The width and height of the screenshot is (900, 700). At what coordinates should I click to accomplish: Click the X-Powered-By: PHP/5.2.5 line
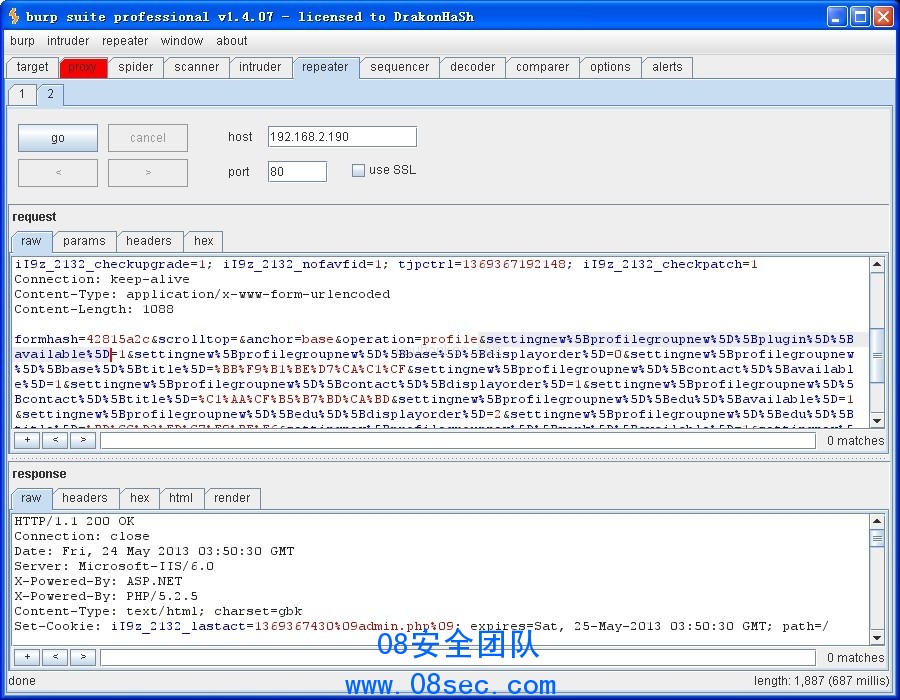[x=106, y=596]
